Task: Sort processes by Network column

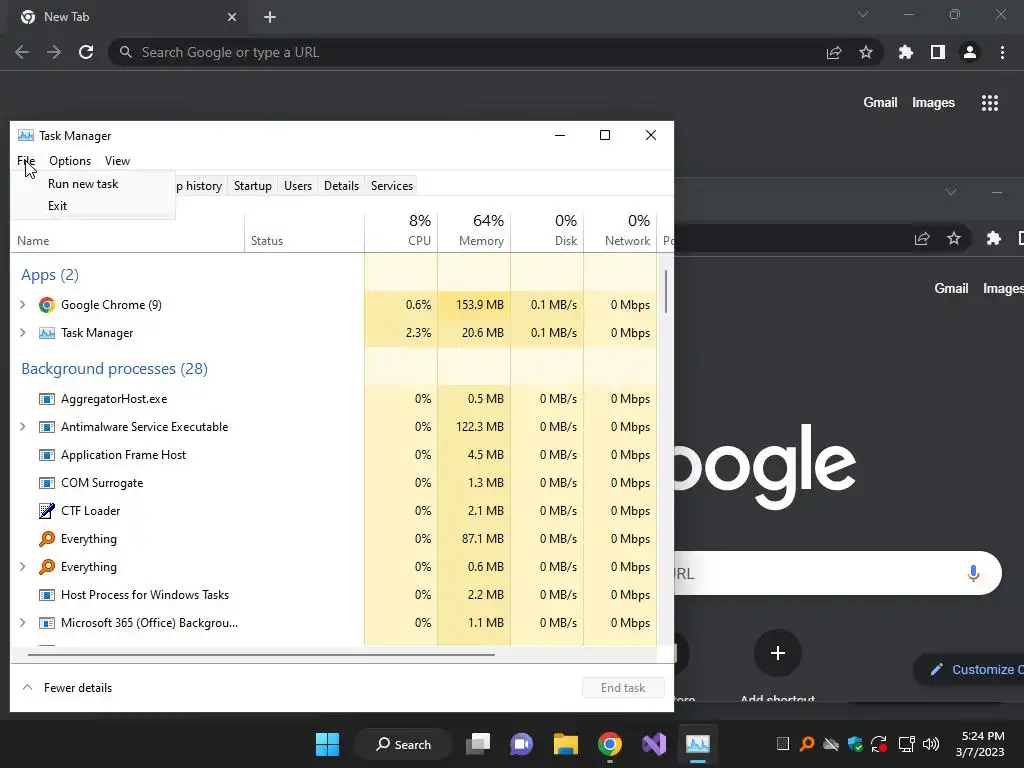Action: tap(620, 231)
